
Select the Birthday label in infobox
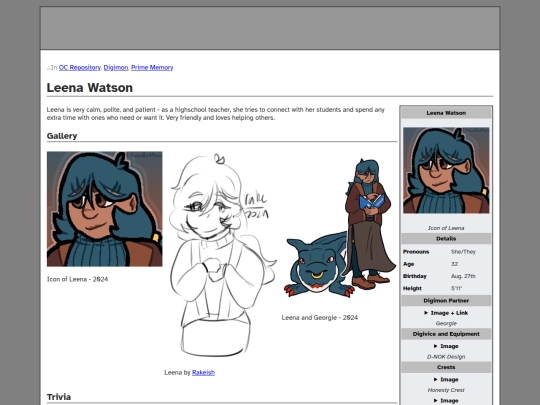click(415, 276)
